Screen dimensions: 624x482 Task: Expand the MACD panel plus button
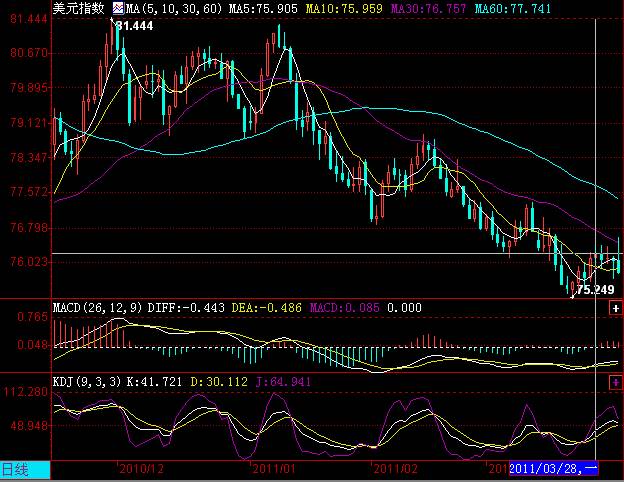pos(615,308)
